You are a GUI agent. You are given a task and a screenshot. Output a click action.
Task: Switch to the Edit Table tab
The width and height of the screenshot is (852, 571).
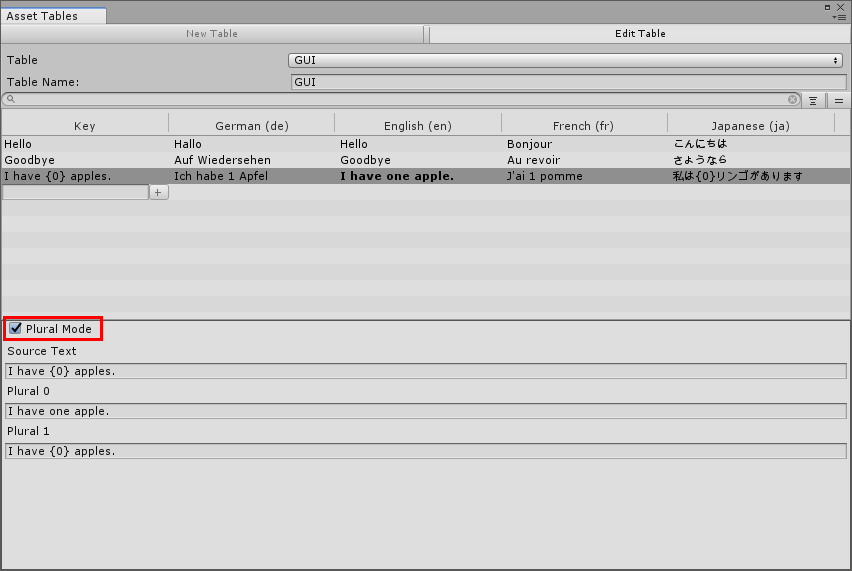640,34
